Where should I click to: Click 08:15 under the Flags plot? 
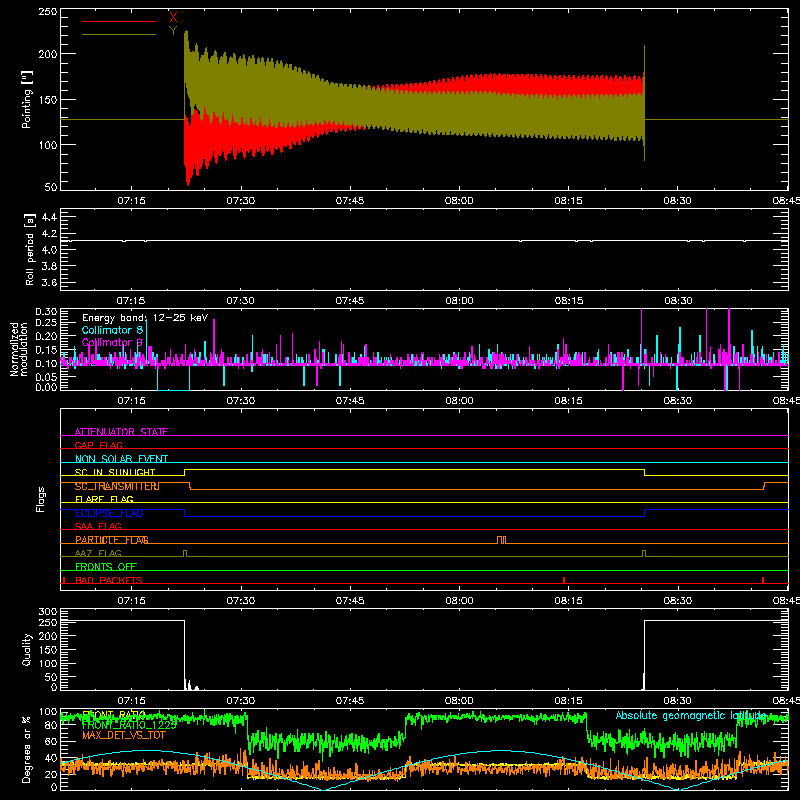568,601
